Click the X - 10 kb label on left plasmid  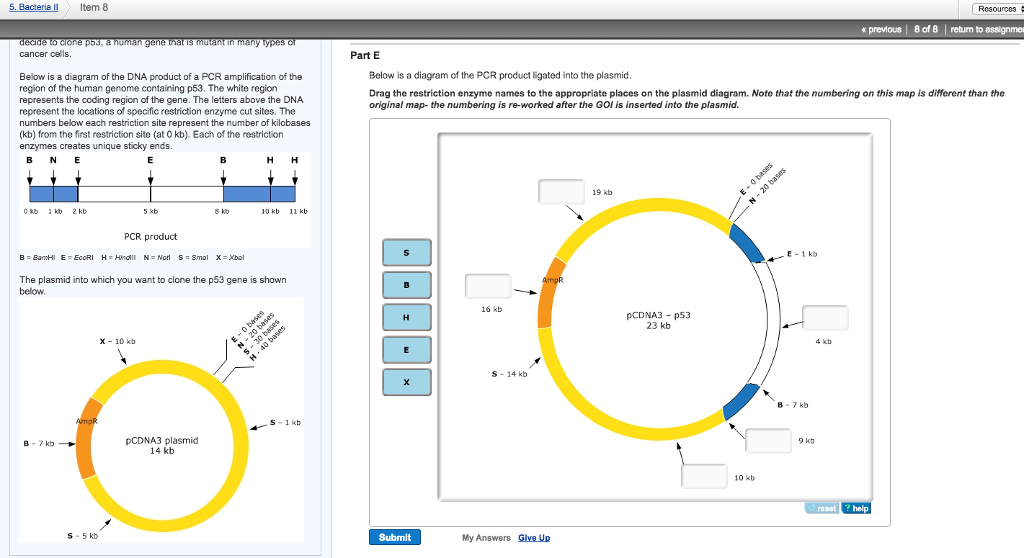pos(118,341)
